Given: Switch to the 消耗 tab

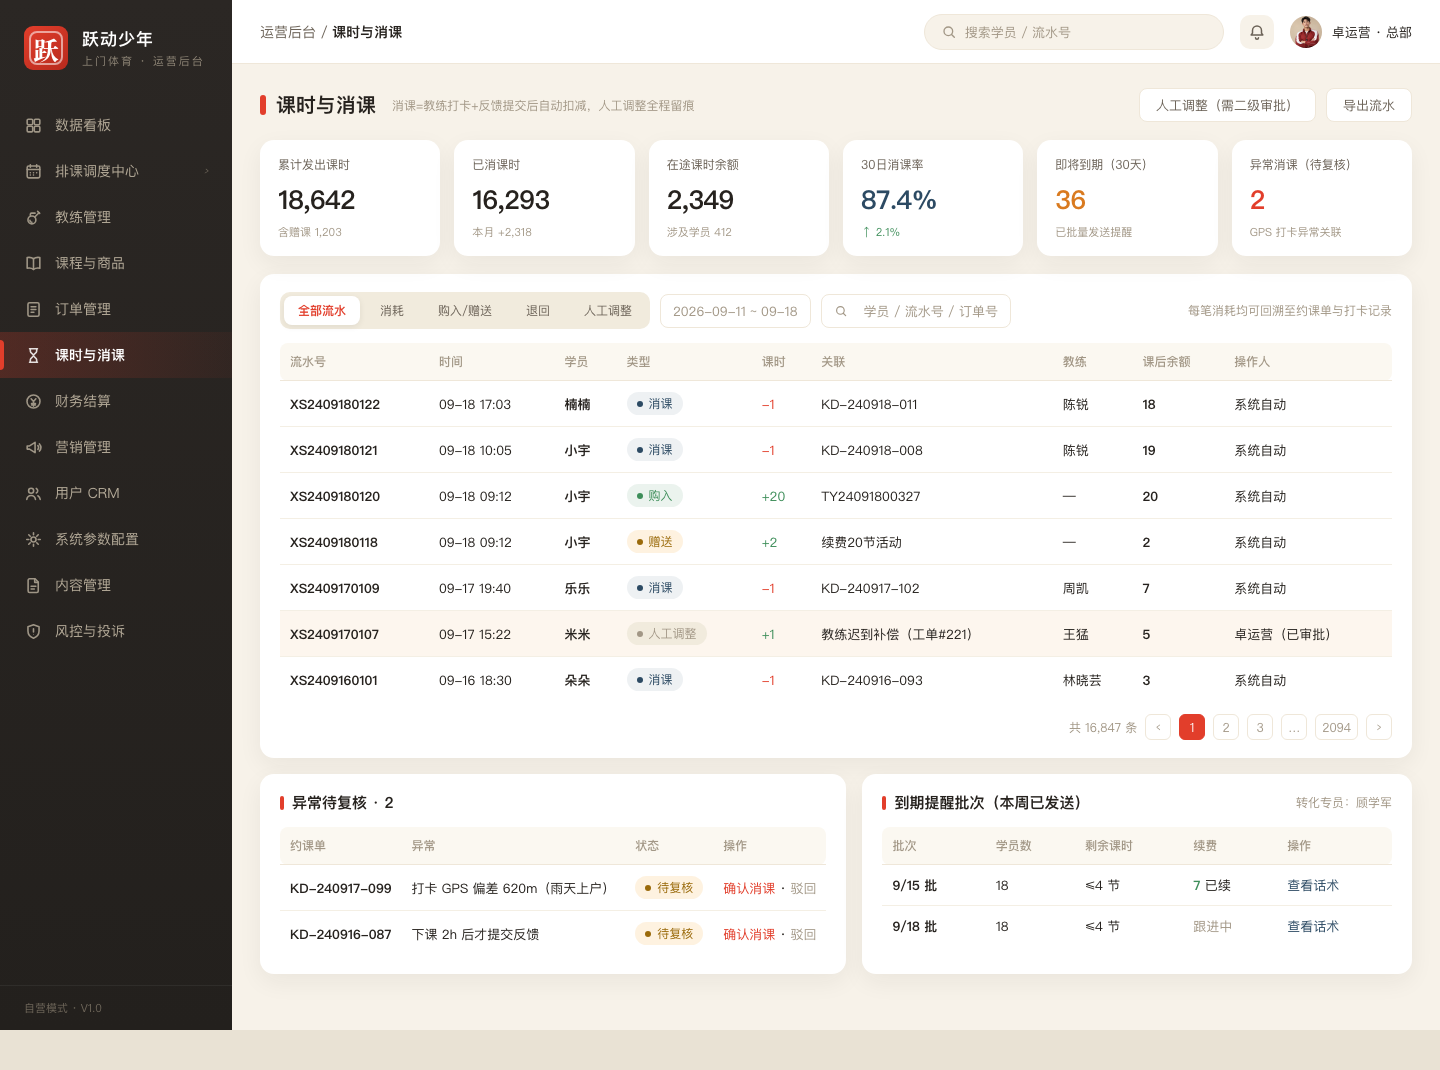Looking at the screenshot, I should click(392, 311).
